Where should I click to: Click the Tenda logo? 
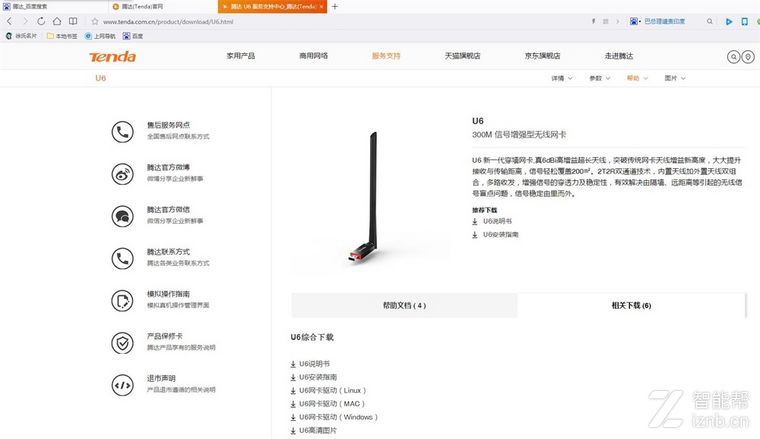coord(112,57)
